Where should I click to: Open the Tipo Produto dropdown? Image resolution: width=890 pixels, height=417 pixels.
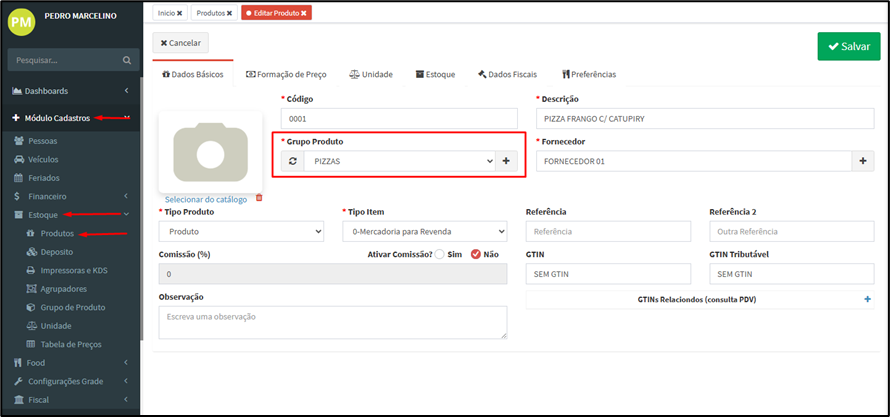click(241, 231)
